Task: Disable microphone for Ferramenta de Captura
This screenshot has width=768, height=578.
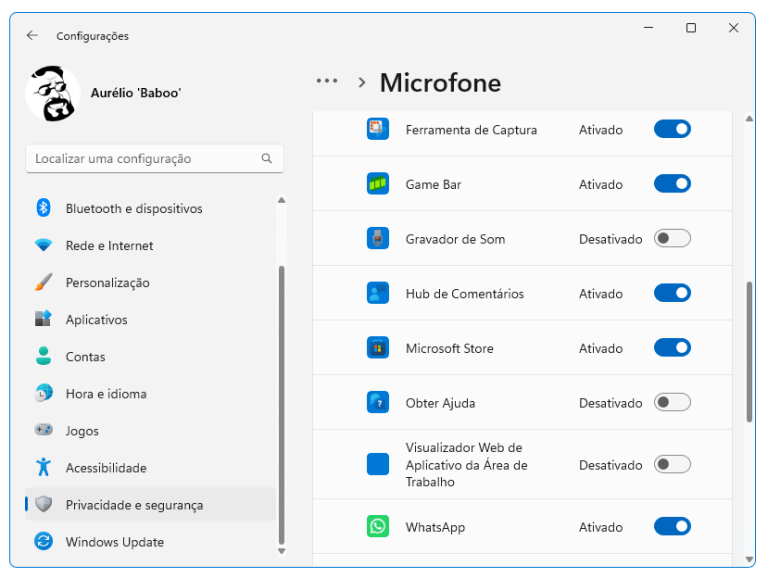Action: [672, 129]
